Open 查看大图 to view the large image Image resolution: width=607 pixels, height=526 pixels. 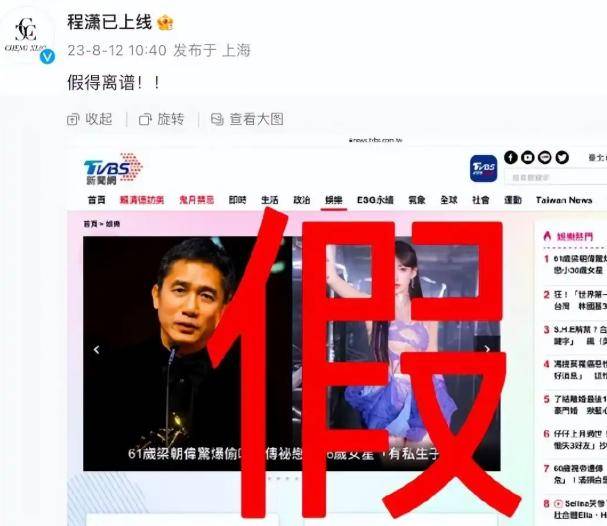click(247, 119)
